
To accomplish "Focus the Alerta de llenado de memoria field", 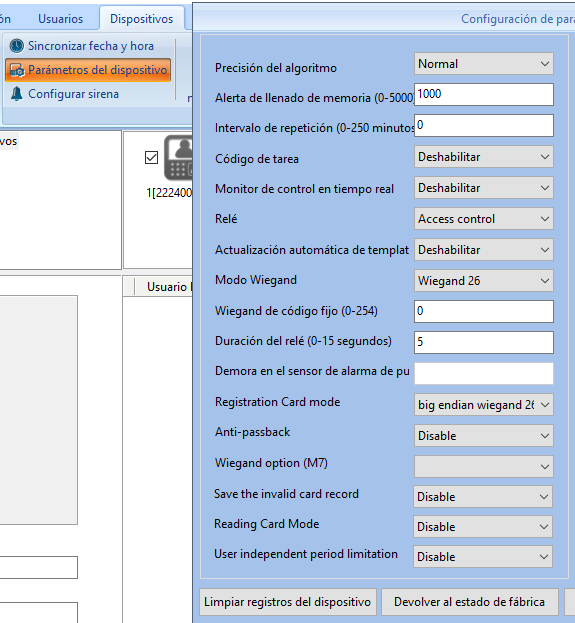I will (x=484, y=95).
